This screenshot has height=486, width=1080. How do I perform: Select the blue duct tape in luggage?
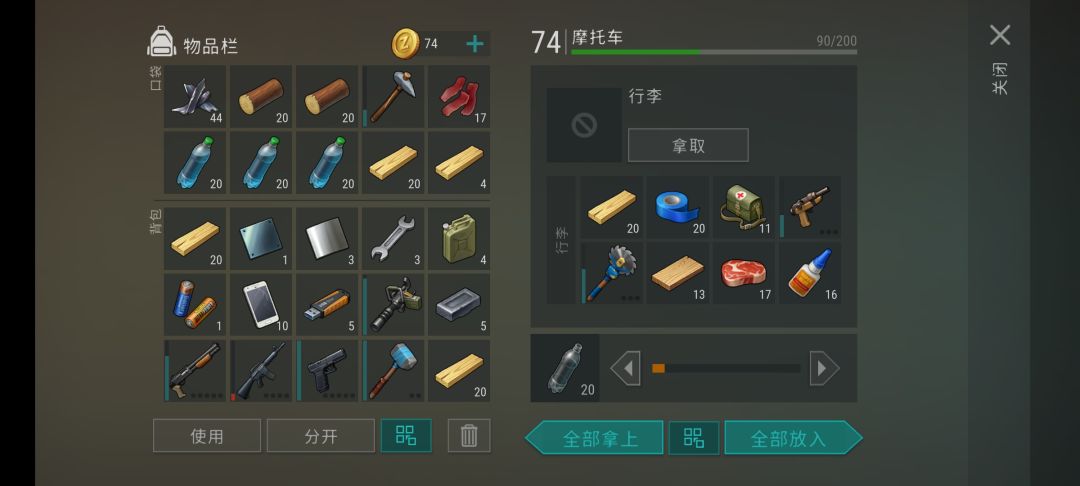pos(678,207)
